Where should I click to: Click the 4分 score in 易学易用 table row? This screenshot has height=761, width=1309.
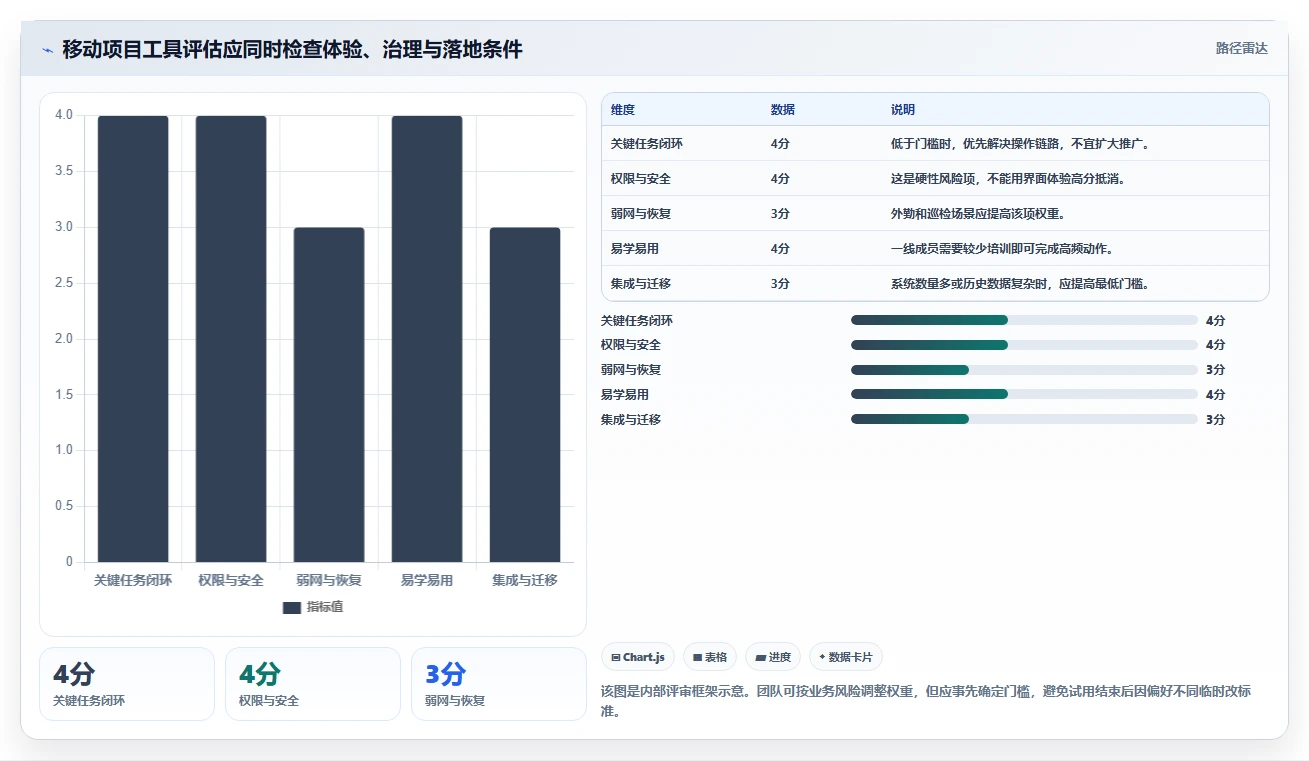tap(780, 249)
